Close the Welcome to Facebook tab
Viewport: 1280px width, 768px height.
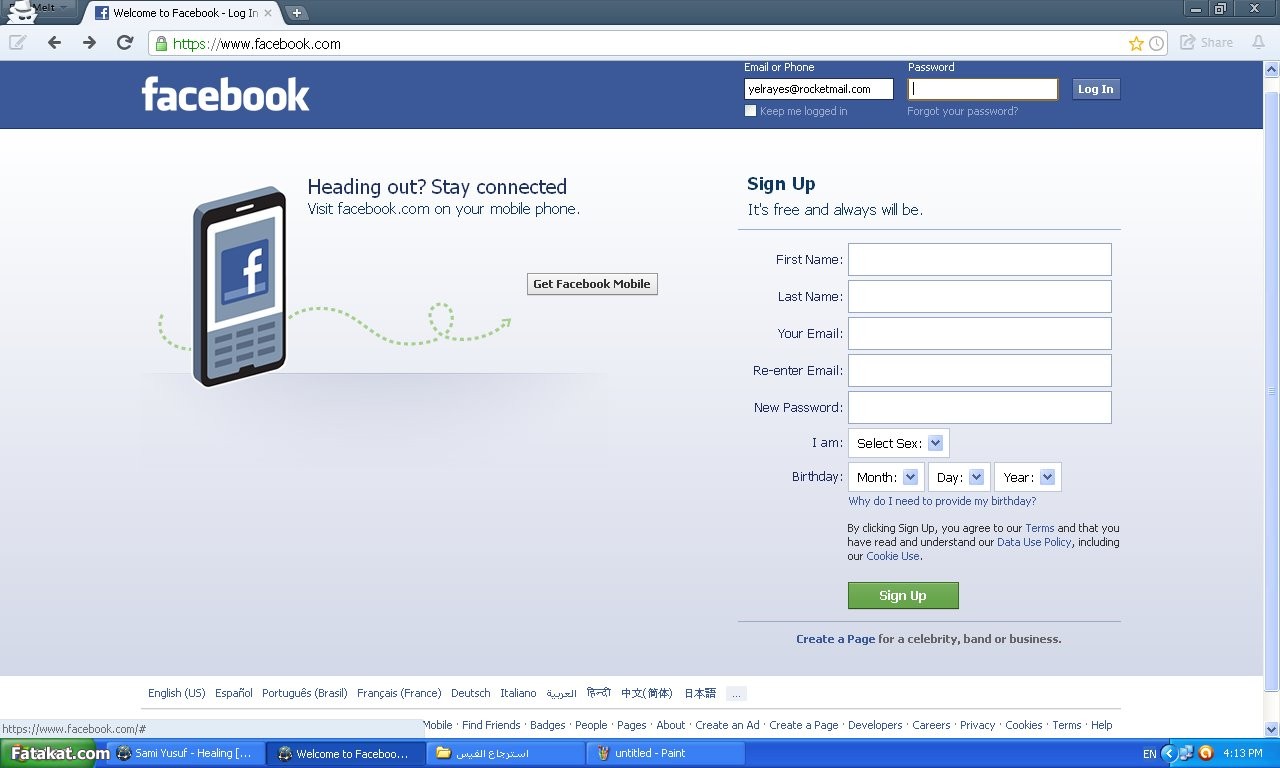268,13
